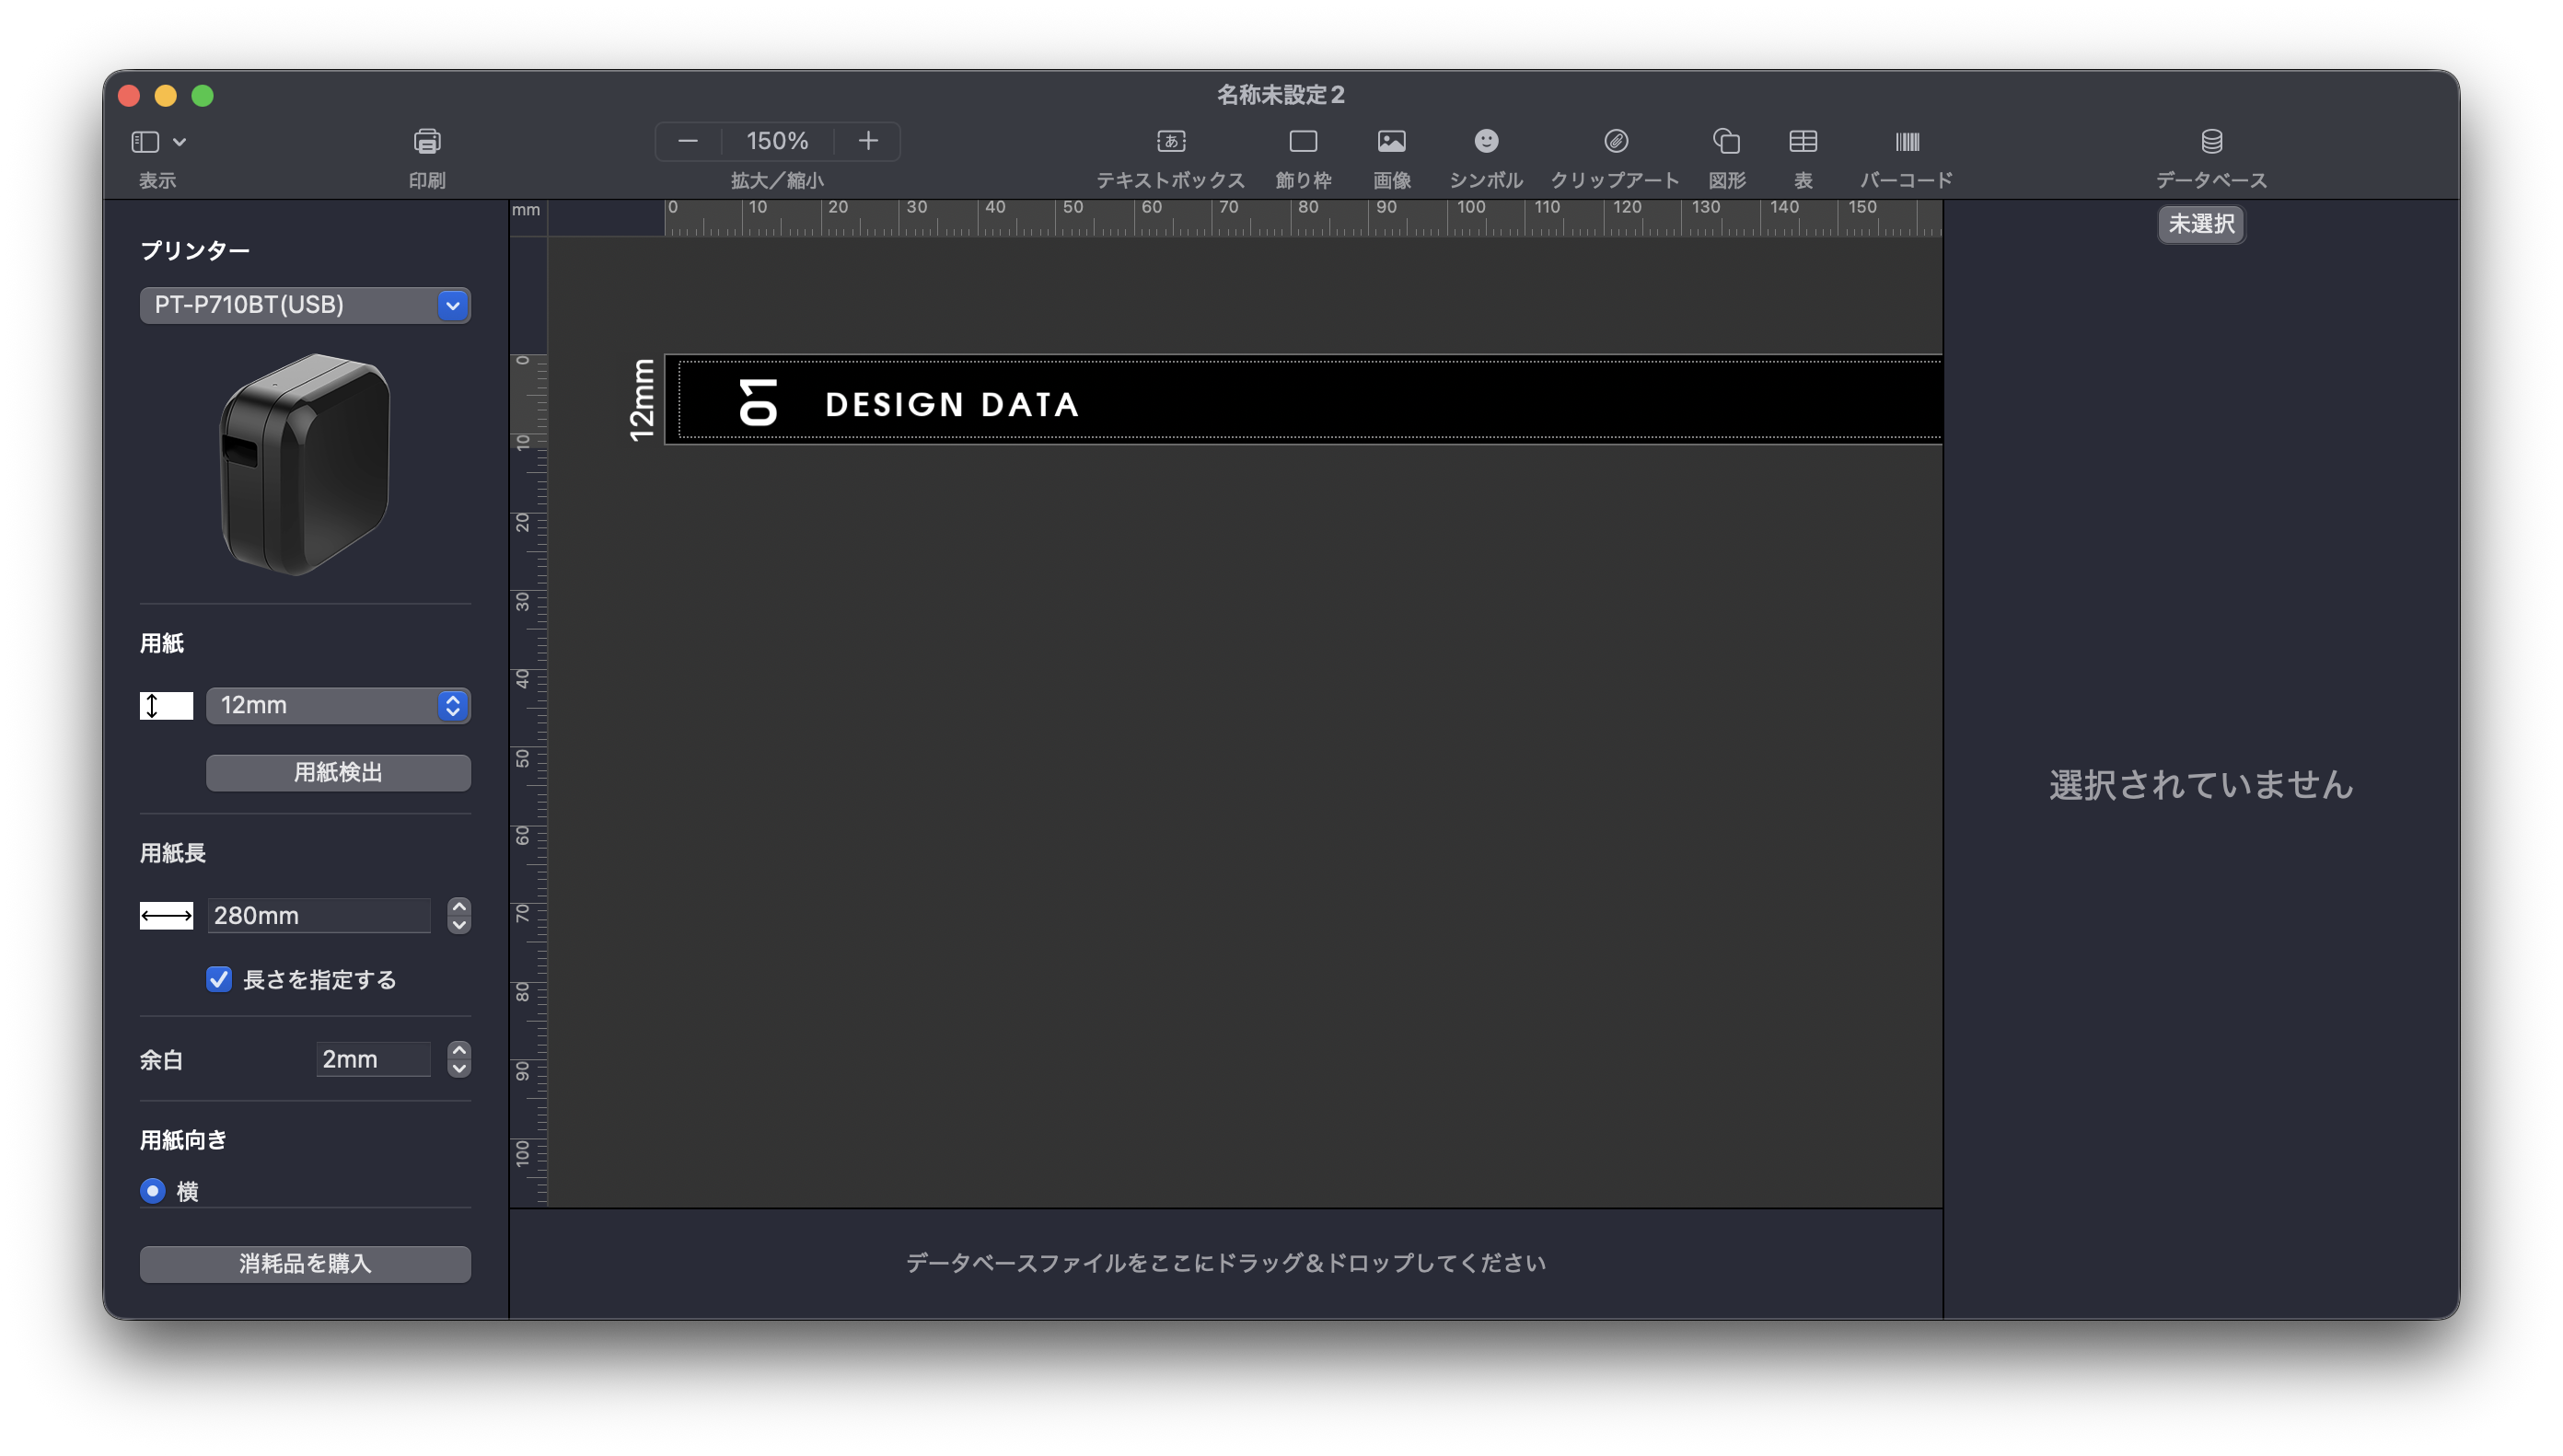The image size is (2563, 1456).
Task: Add a barcode with バーコード tool
Action: point(1907,142)
